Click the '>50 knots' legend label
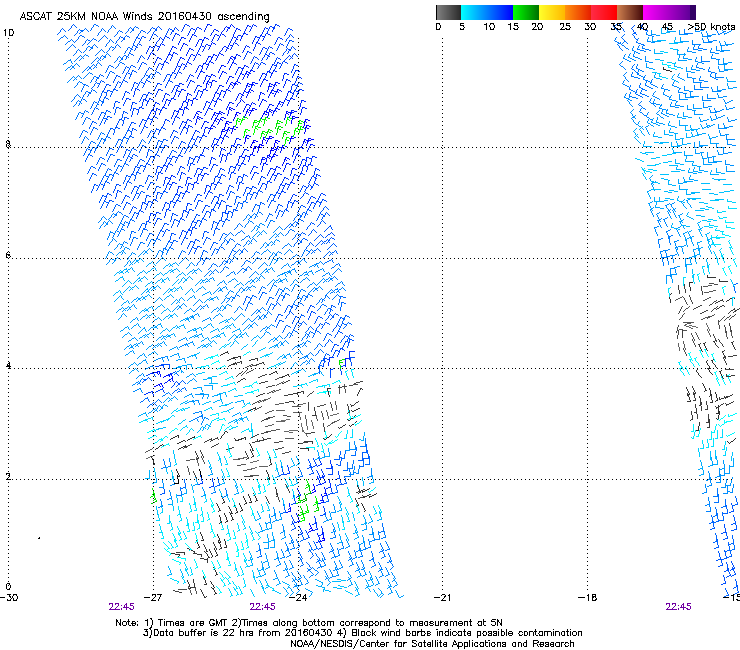 click(711, 27)
